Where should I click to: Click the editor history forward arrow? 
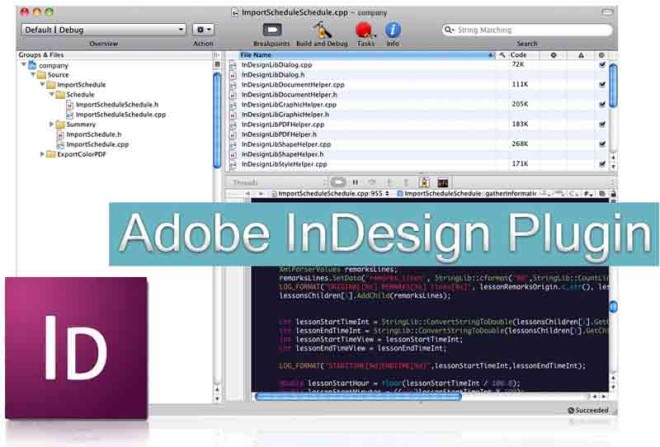coord(261,194)
